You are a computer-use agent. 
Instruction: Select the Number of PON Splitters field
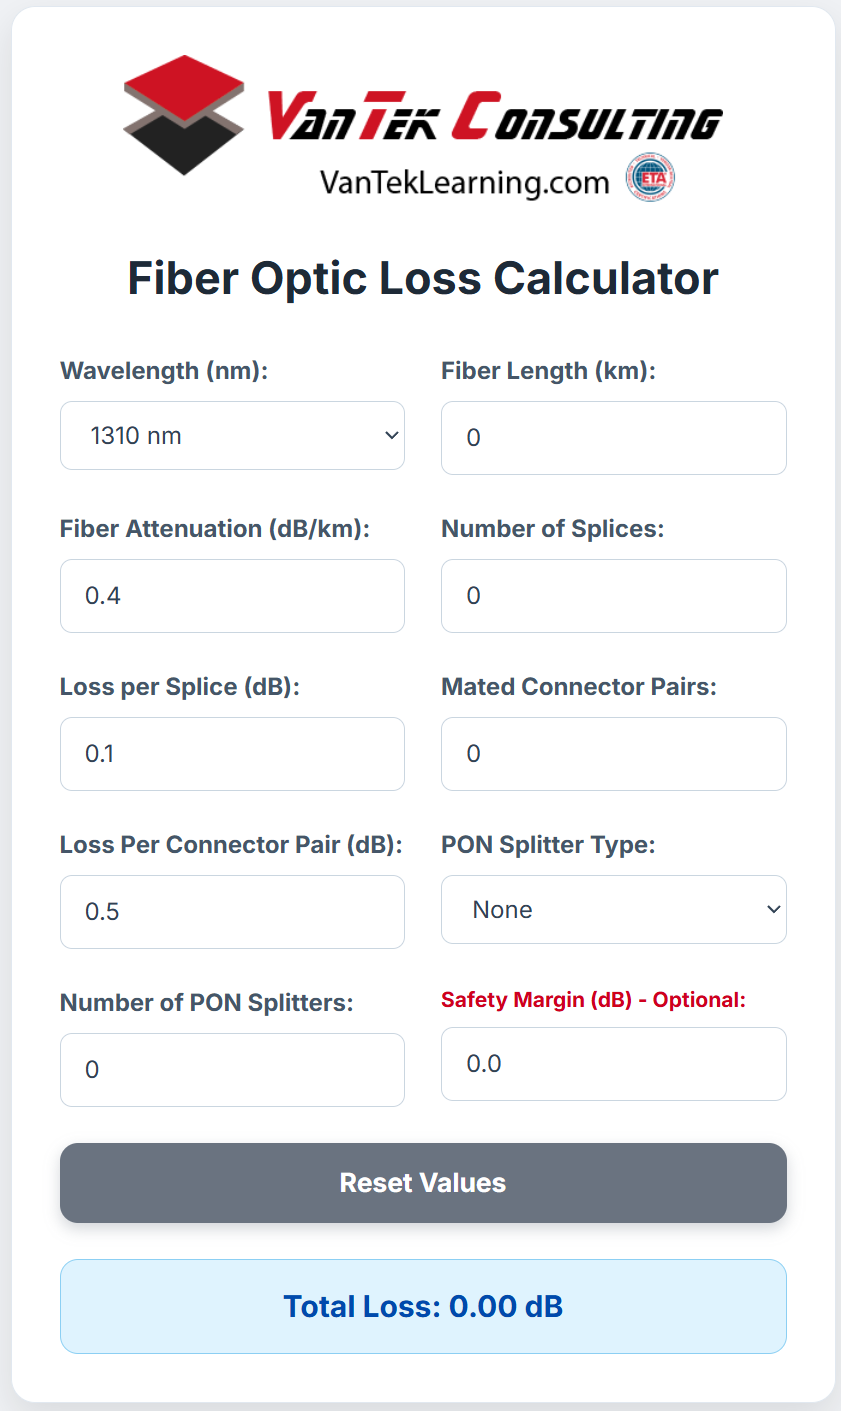(x=232, y=1070)
